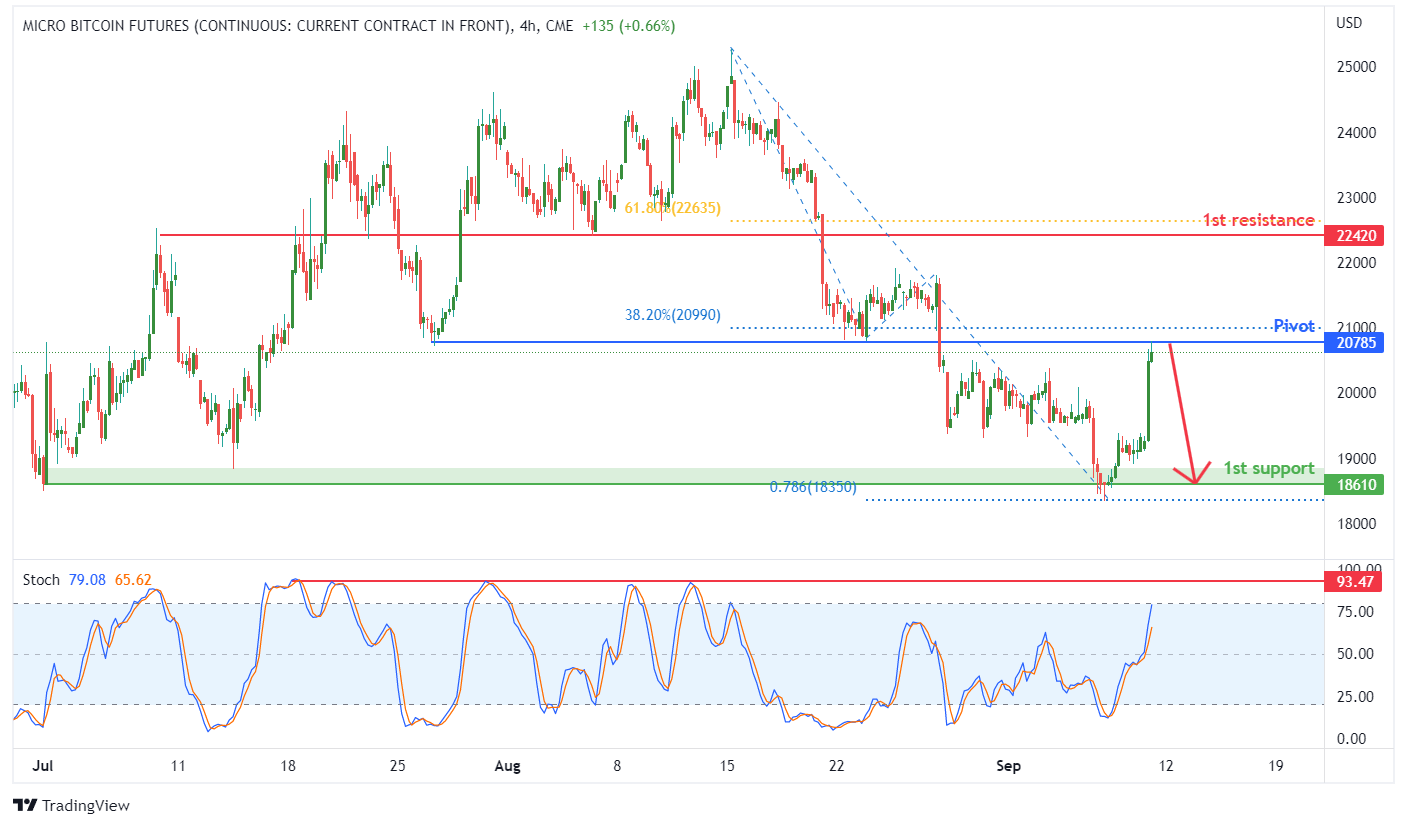The width and height of the screenshot is (1407, 827).
Task: Click the USD currency label
Action: tap(1349, 22)
